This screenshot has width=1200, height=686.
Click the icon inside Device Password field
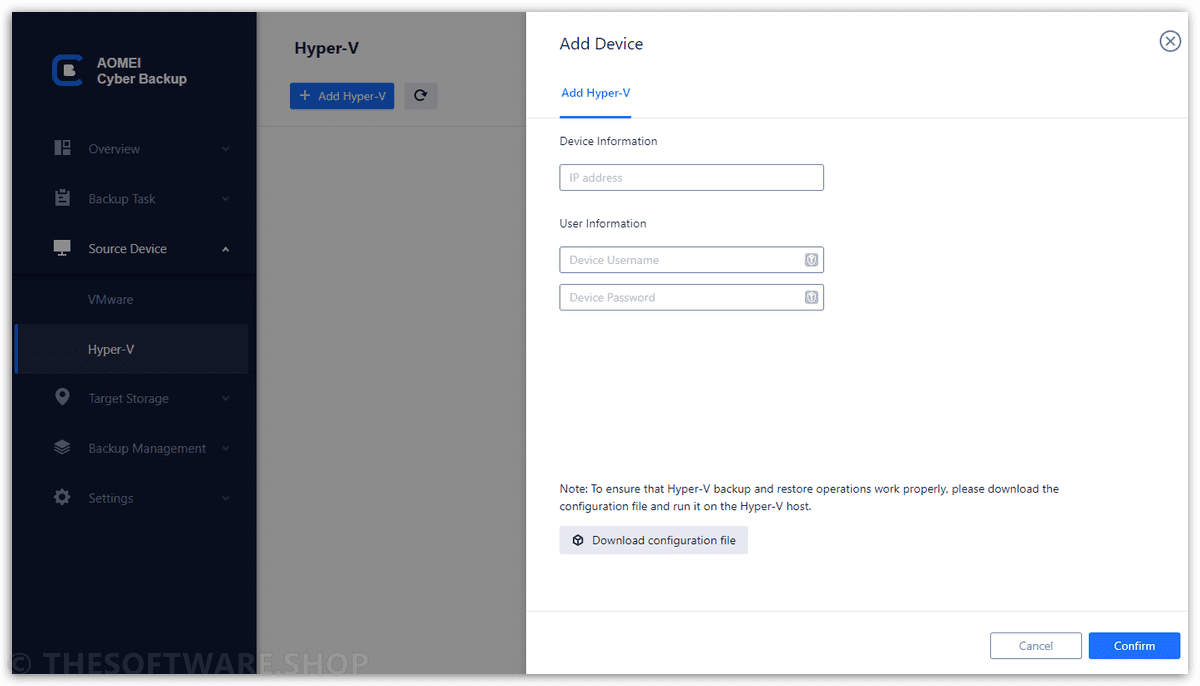coord(811,297)
